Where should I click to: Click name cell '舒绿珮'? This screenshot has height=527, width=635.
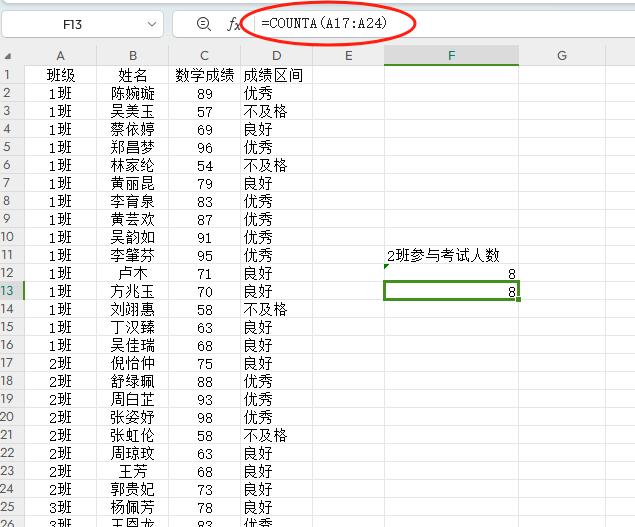click(x=132, y=381)
